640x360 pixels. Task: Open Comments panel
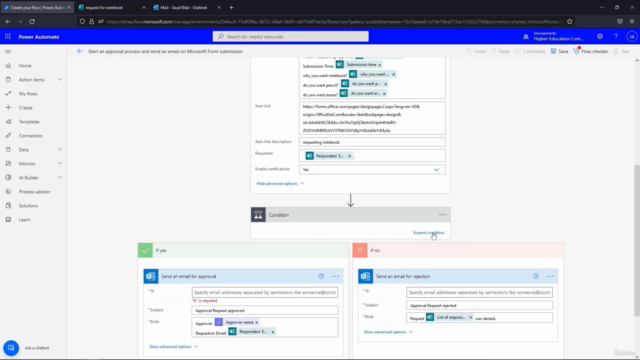530,51
